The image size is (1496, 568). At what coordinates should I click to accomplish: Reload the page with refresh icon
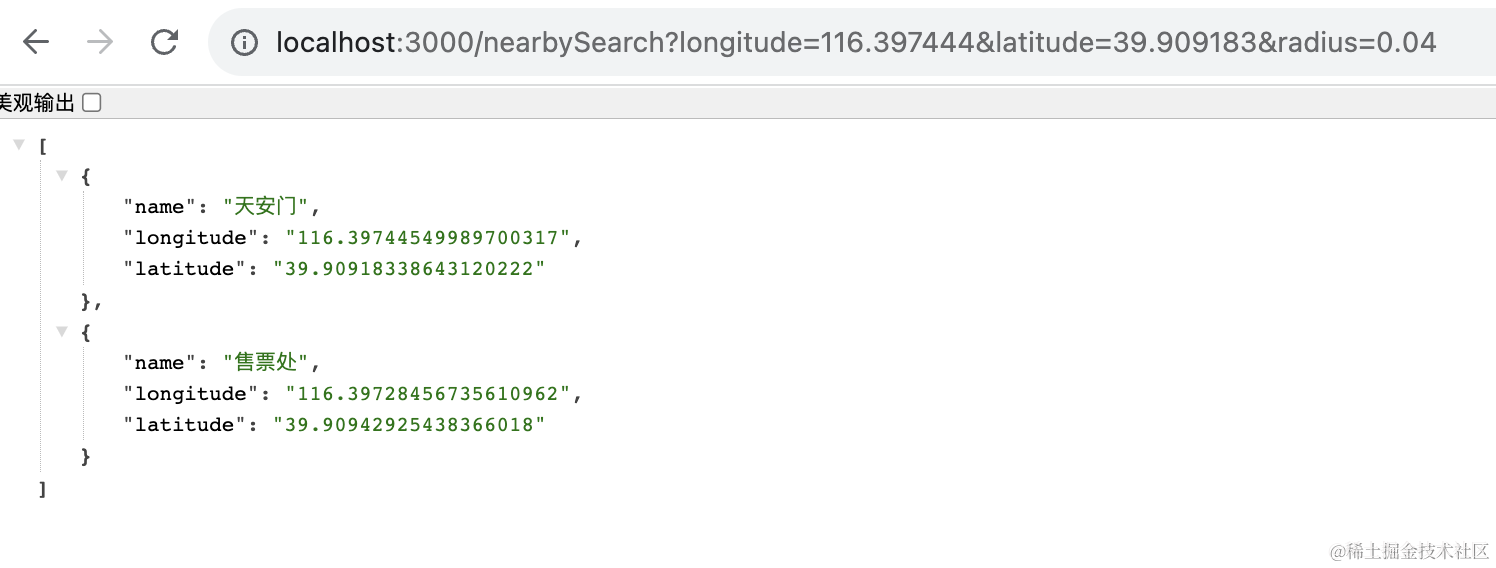(x=164, y=42)
